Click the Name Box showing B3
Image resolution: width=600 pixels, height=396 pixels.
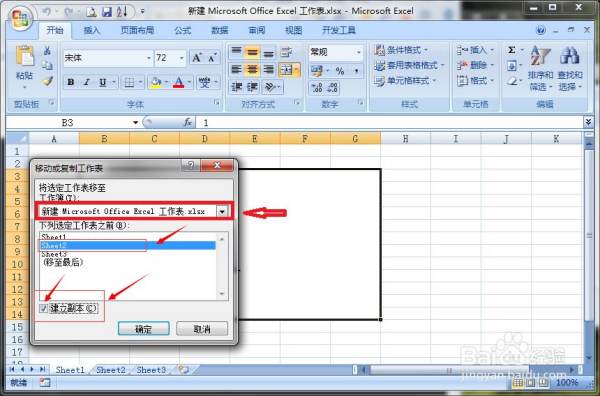click(x=67, y=122)
